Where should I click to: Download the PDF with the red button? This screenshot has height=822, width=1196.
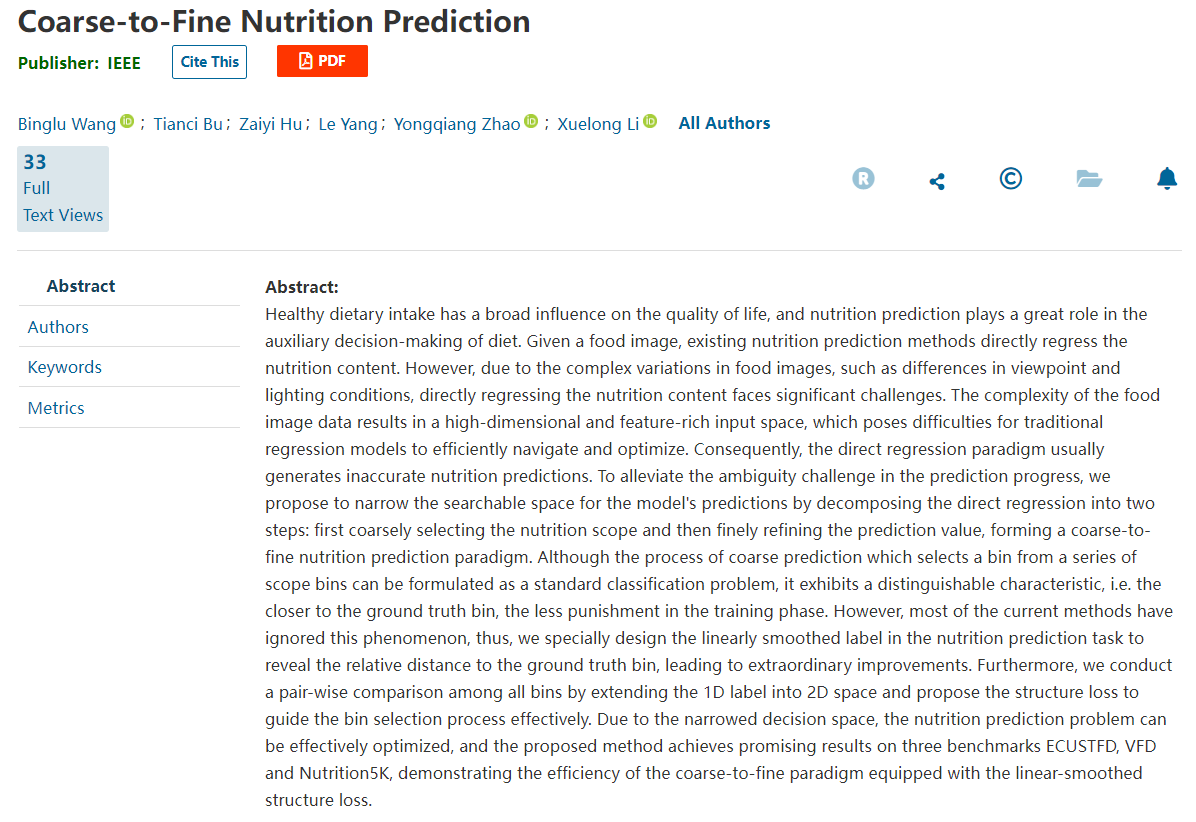322,61
